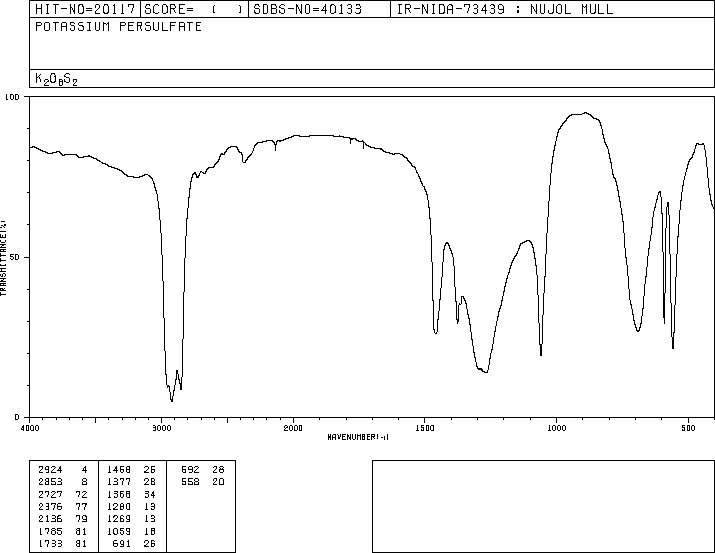Select peak value 1785 in the table
Viewport: 715px width, 553px height.
50,531
